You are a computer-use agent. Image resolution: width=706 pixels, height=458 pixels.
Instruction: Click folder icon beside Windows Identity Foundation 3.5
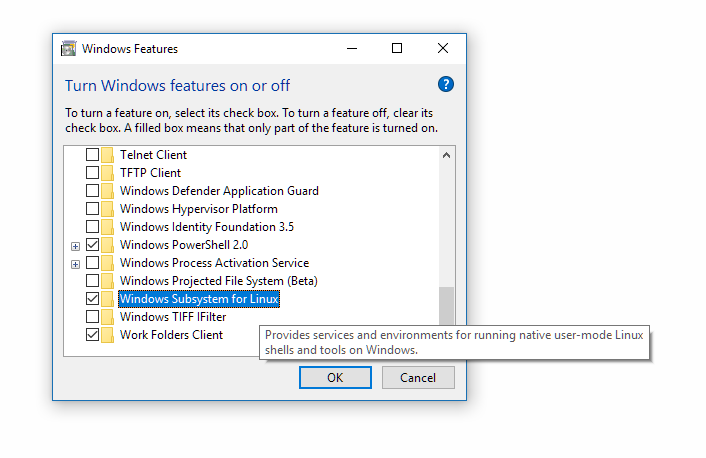107,227
